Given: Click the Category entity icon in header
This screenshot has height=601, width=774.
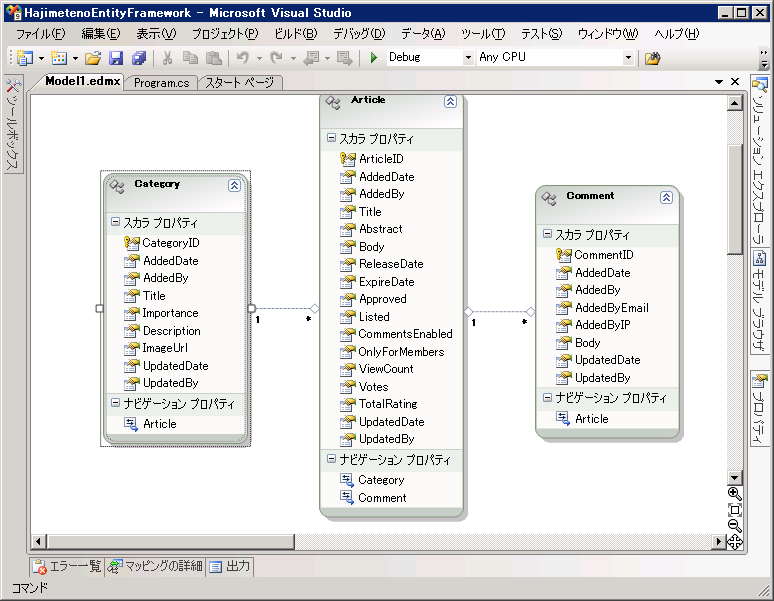Looking at the screenshot, I should point(117,187).
